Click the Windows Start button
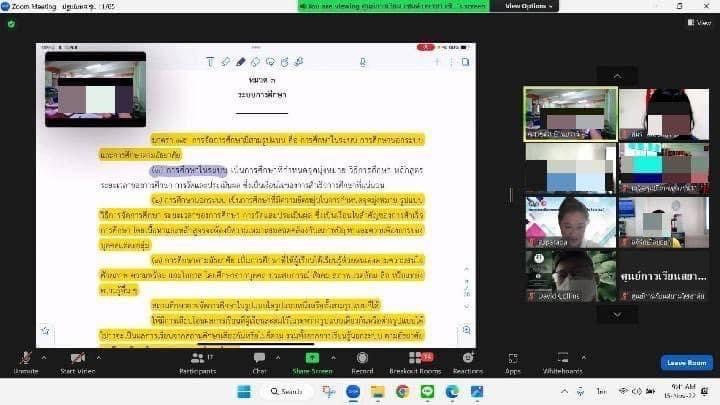 [x=242, y=391]
